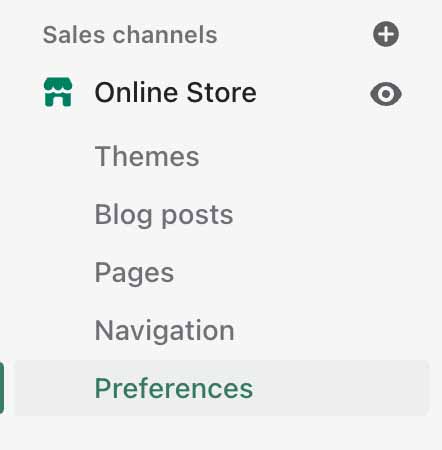Screen dimensions: 442x450
Task: Jump to the store Pages list
Action: 134,273
